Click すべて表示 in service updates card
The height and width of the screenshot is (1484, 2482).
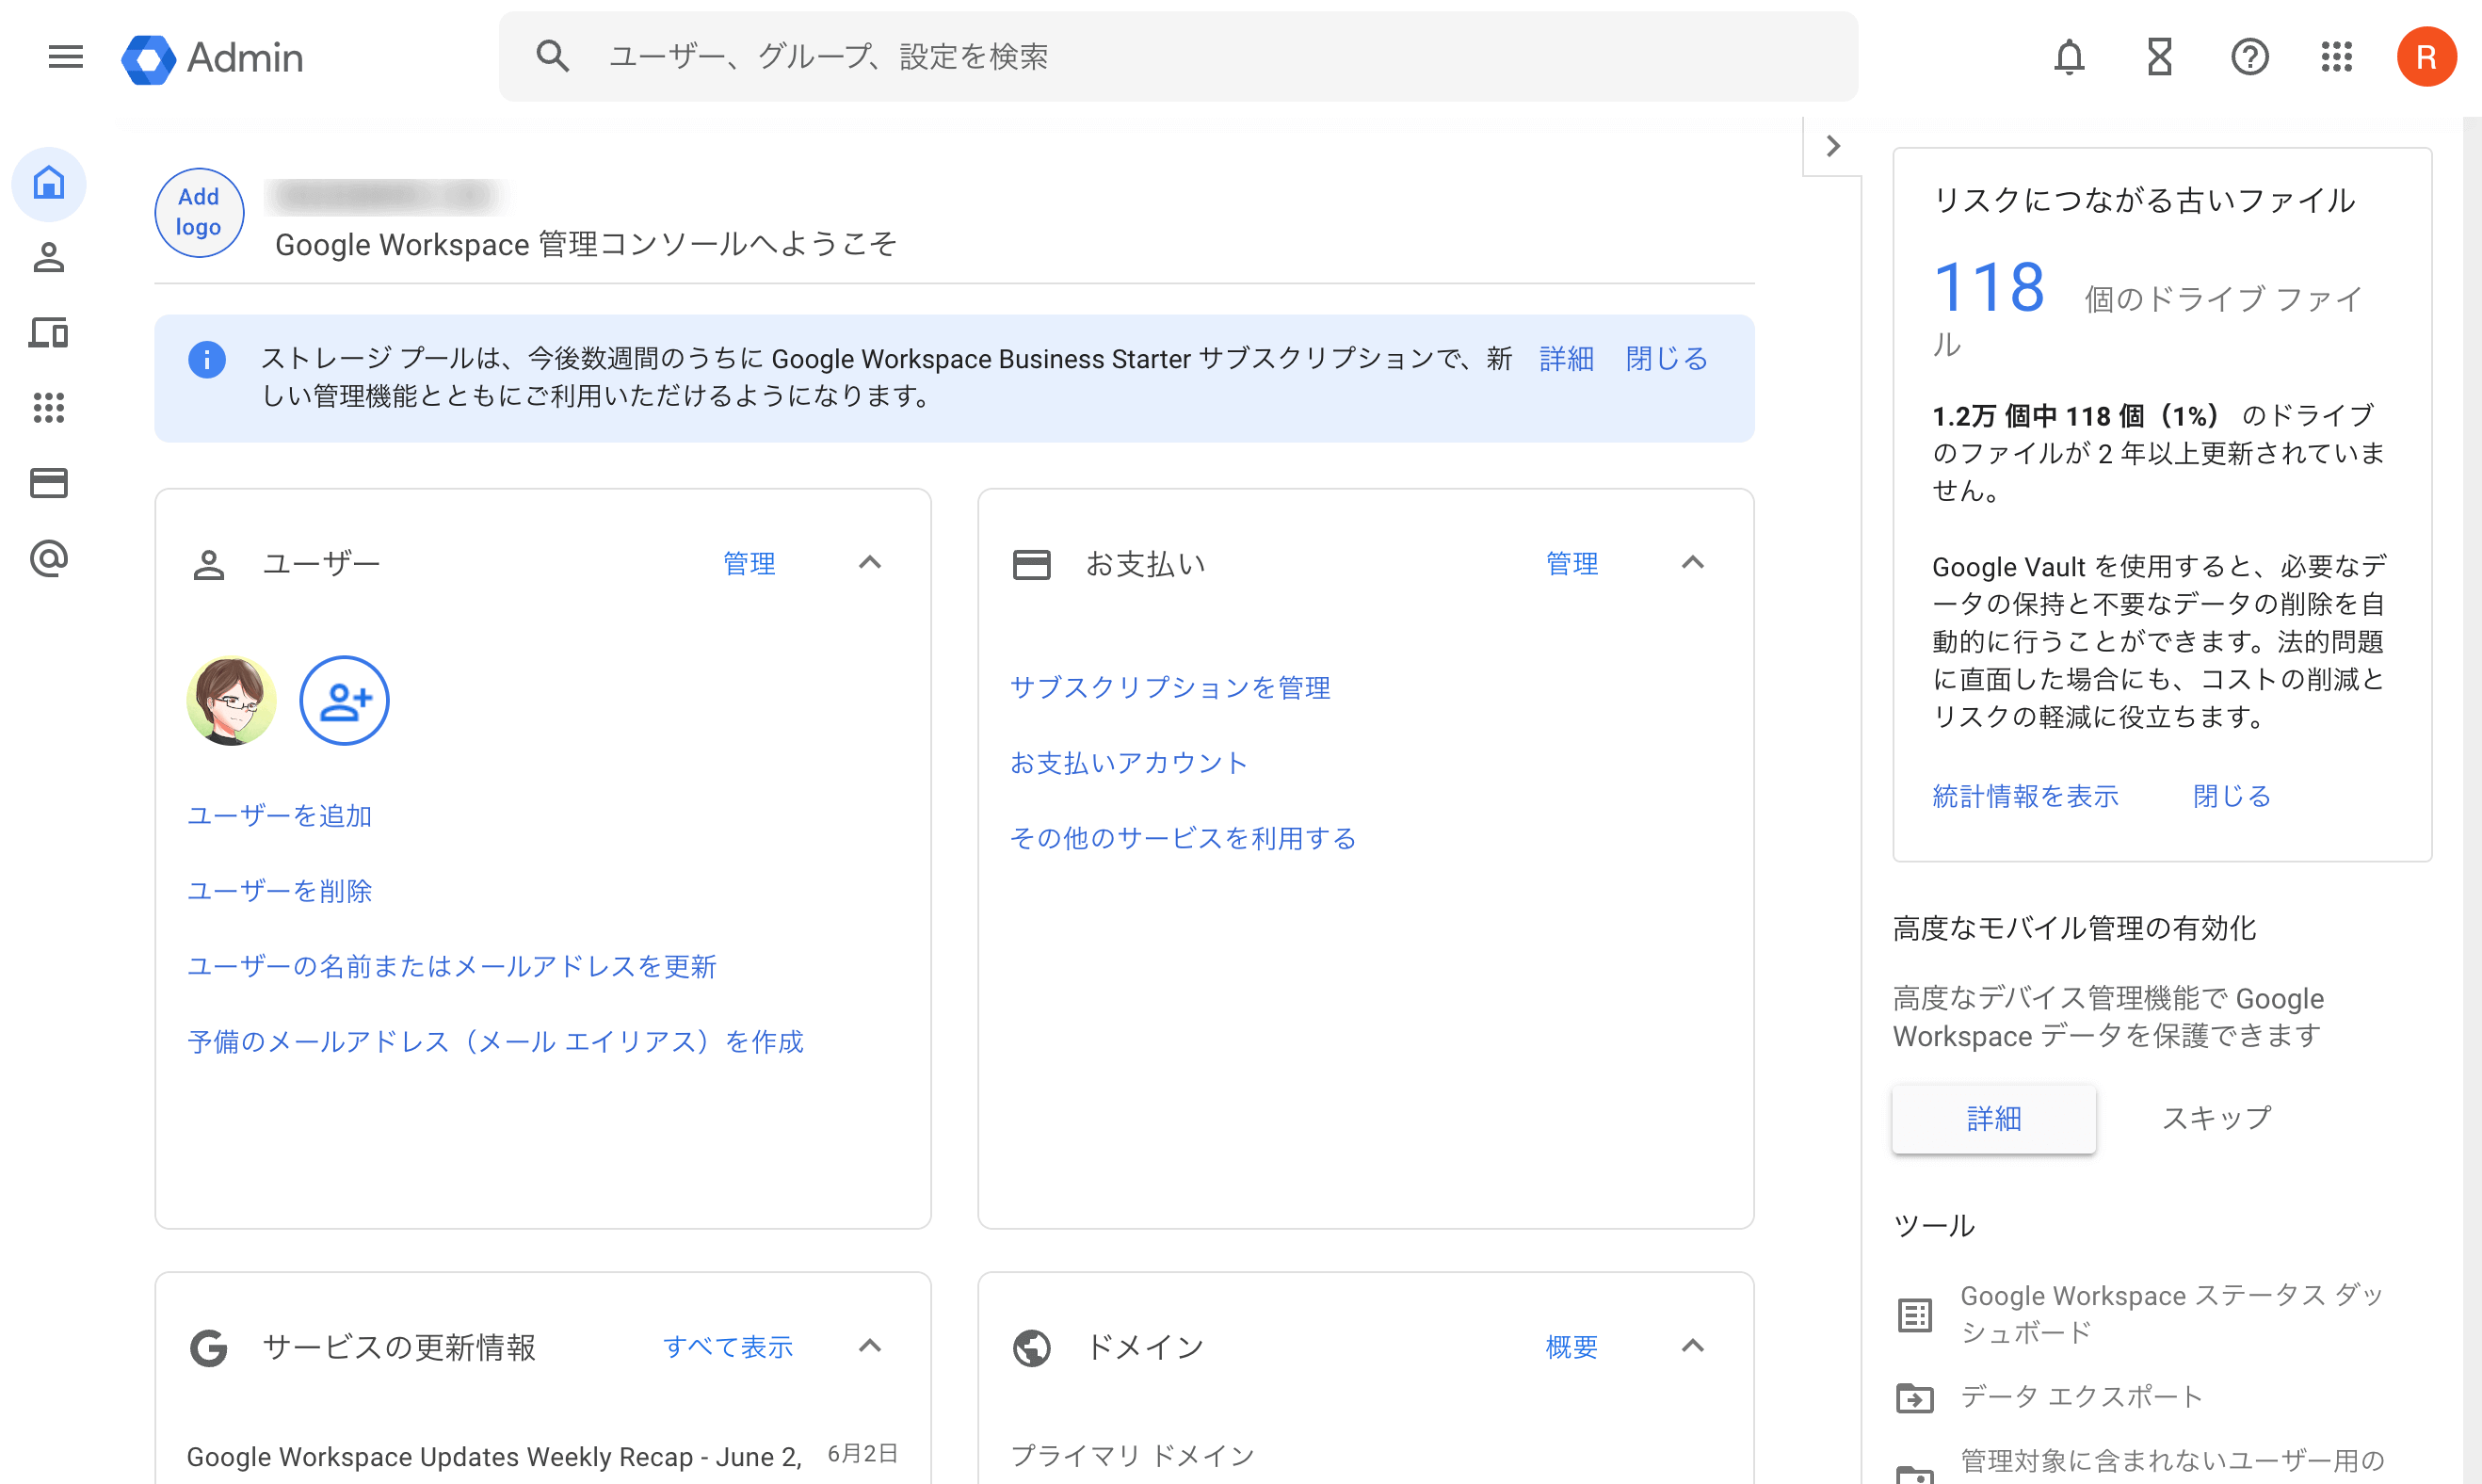pos(727,1347)
